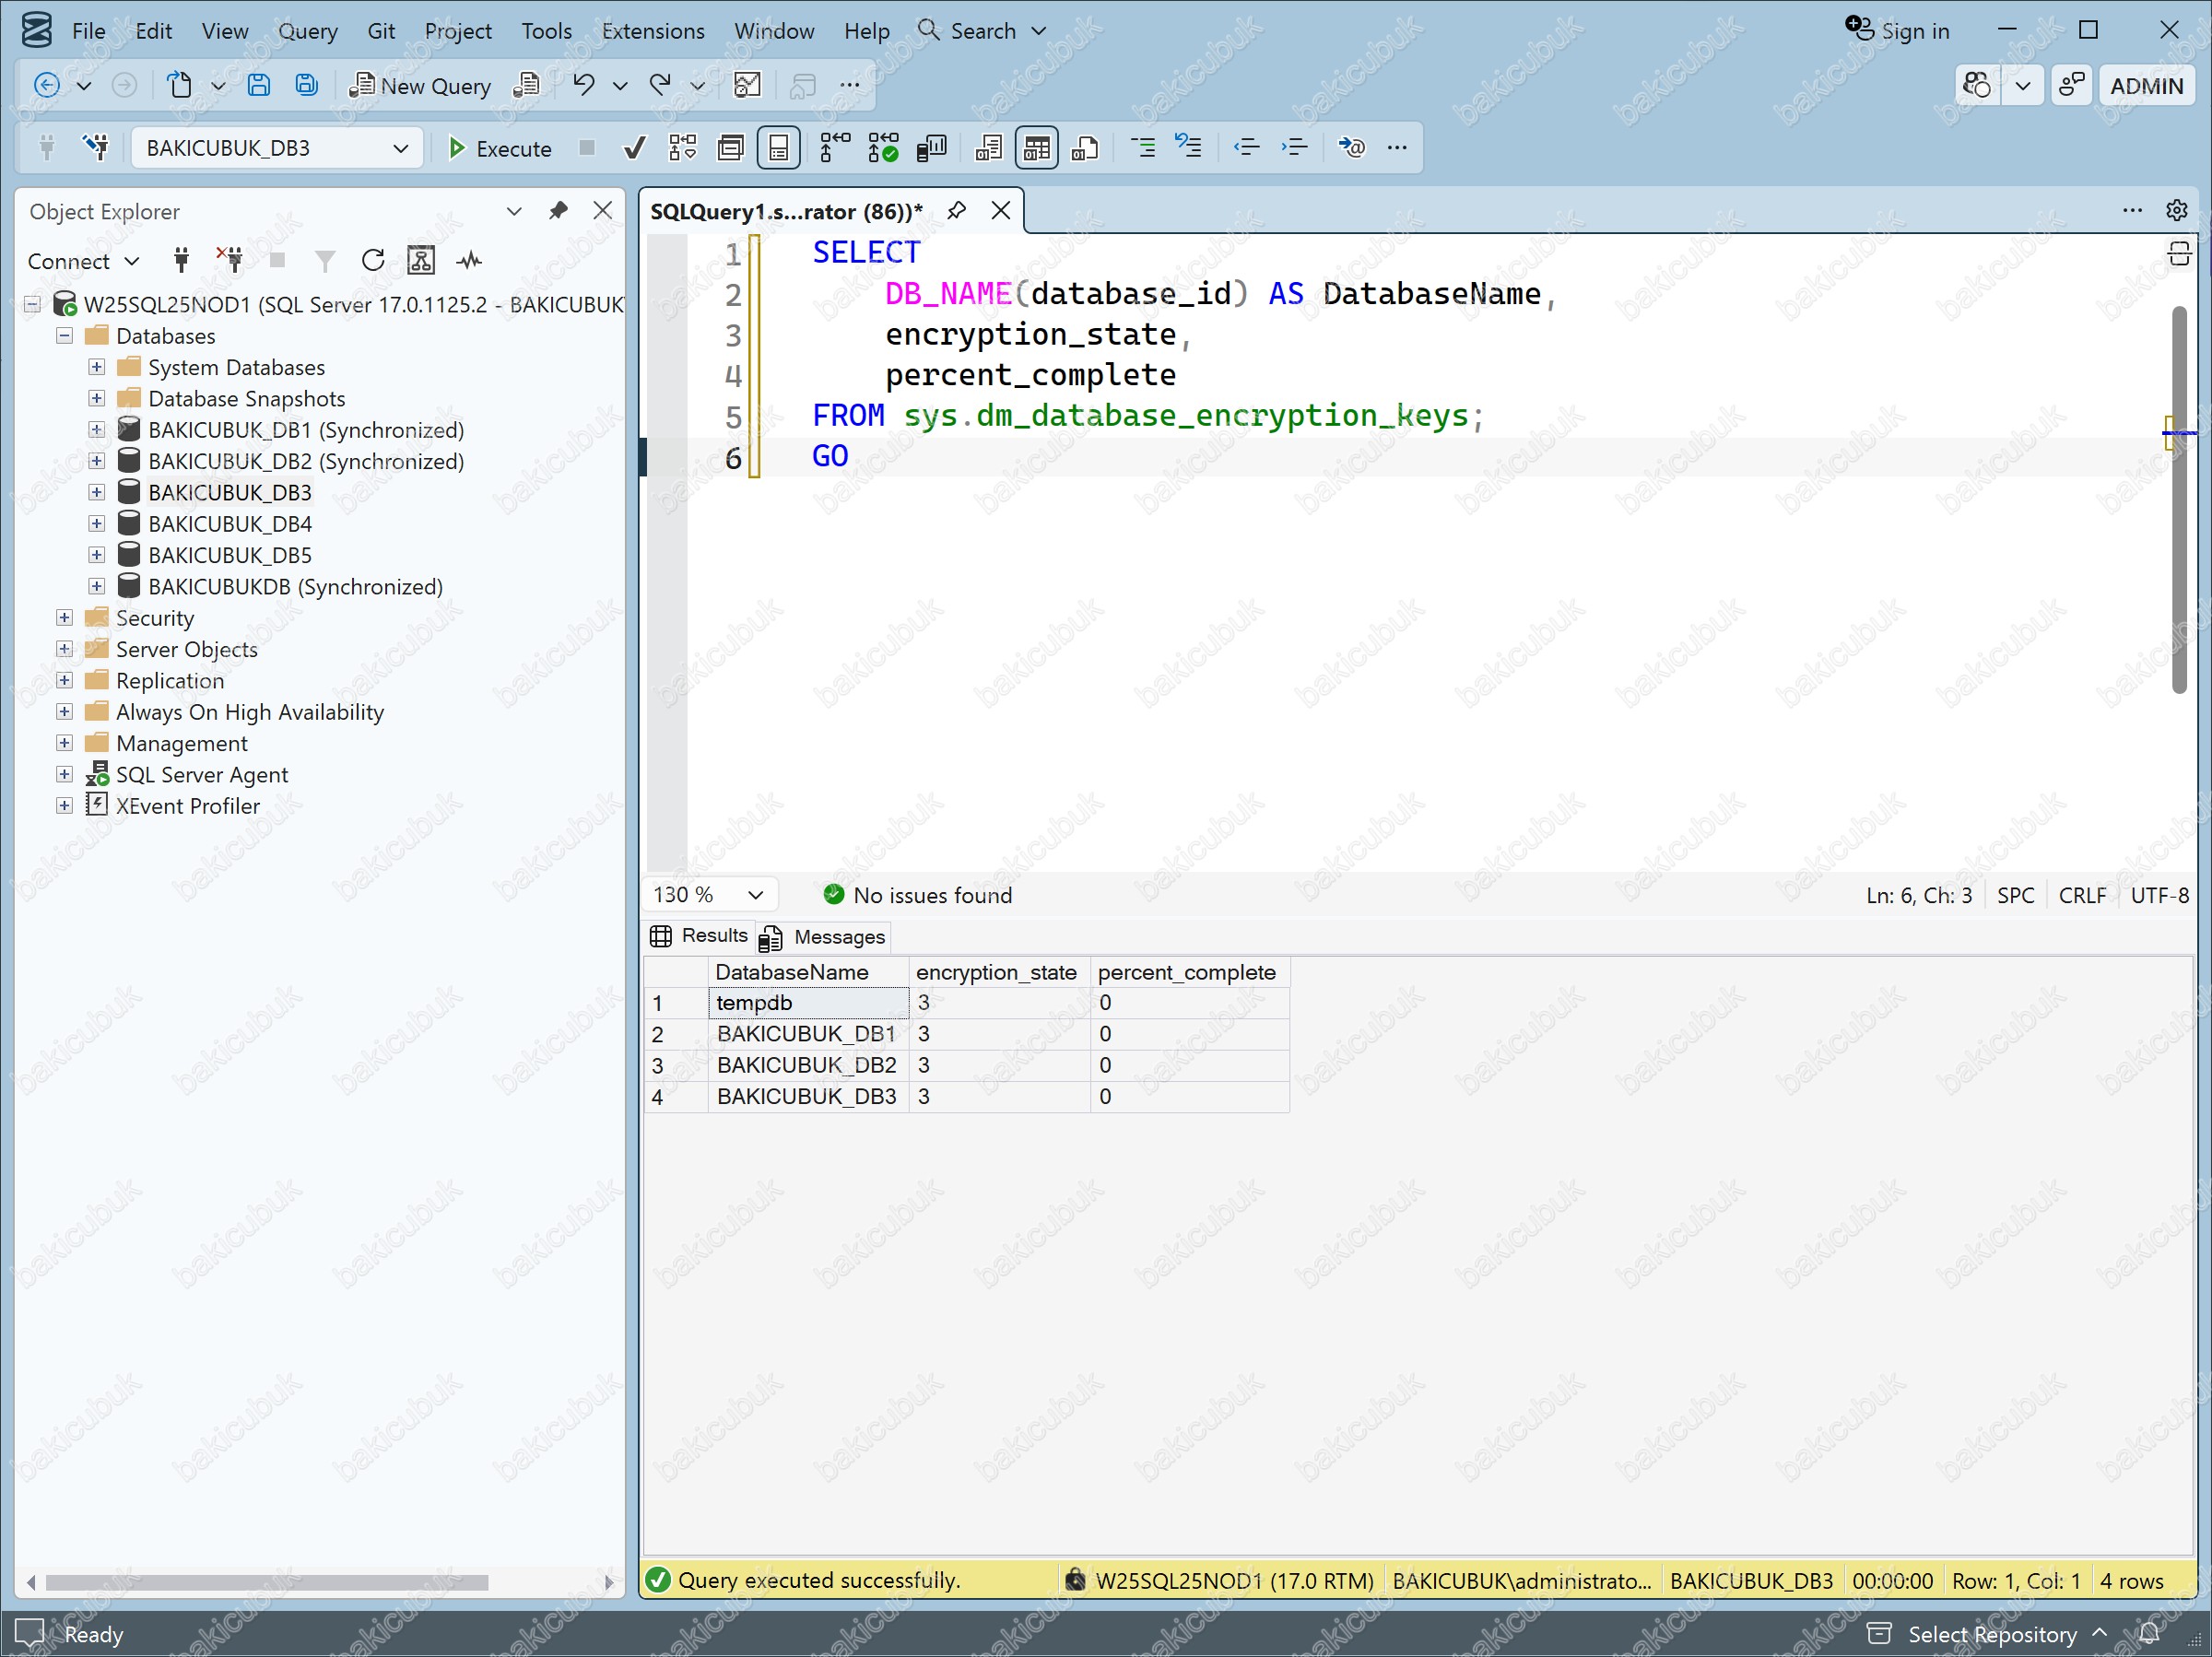Open the New Query editor
The width and height of the screenshot is (2212, 1657).
[x=419, y=86]
